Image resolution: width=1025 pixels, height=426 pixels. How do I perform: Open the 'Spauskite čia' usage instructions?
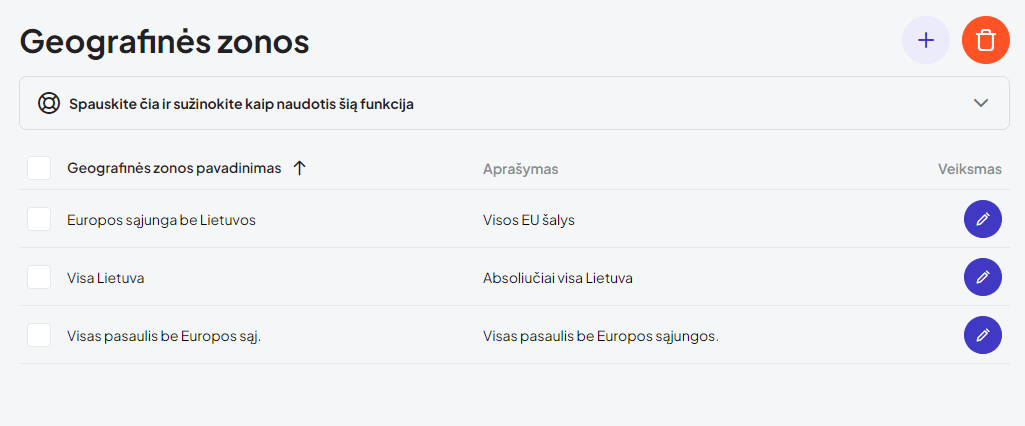point(241,103)
